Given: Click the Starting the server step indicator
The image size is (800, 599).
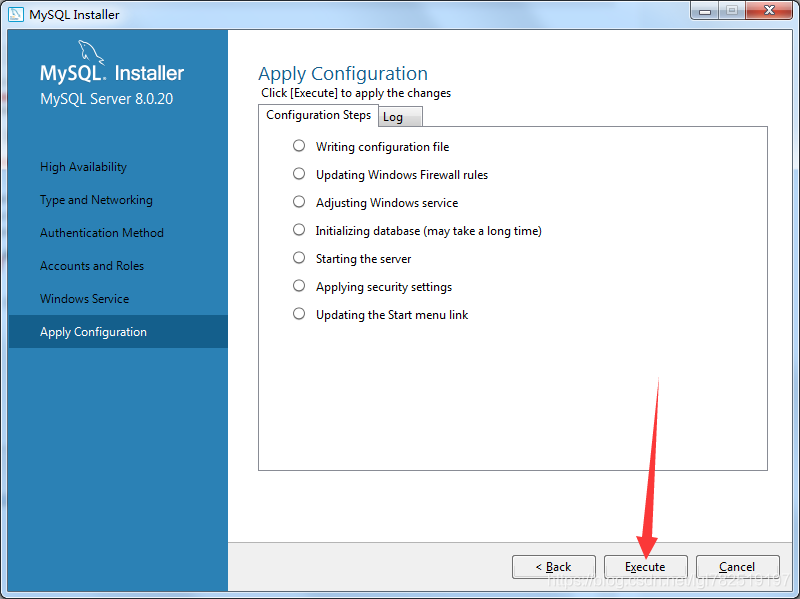Looking at the screenshot, I should pos(299,258).
